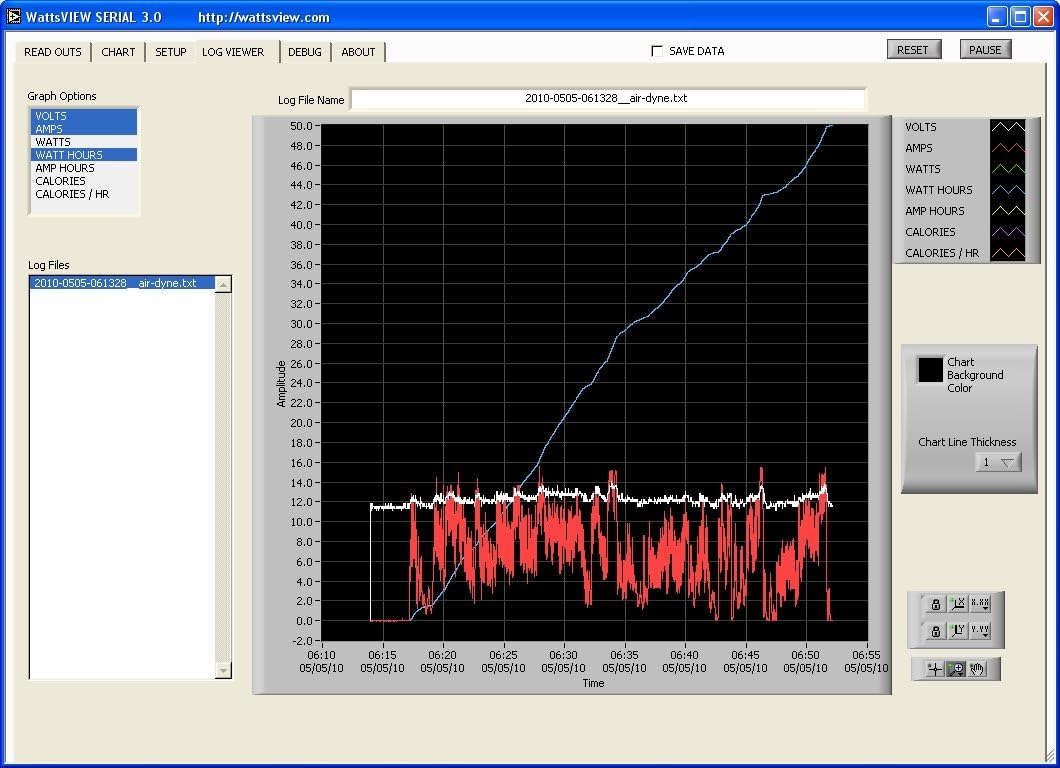Viewport: 1060px width, 768px height.
Task: Enable Y-axis autoscale icon
Action: pos(959,631)
